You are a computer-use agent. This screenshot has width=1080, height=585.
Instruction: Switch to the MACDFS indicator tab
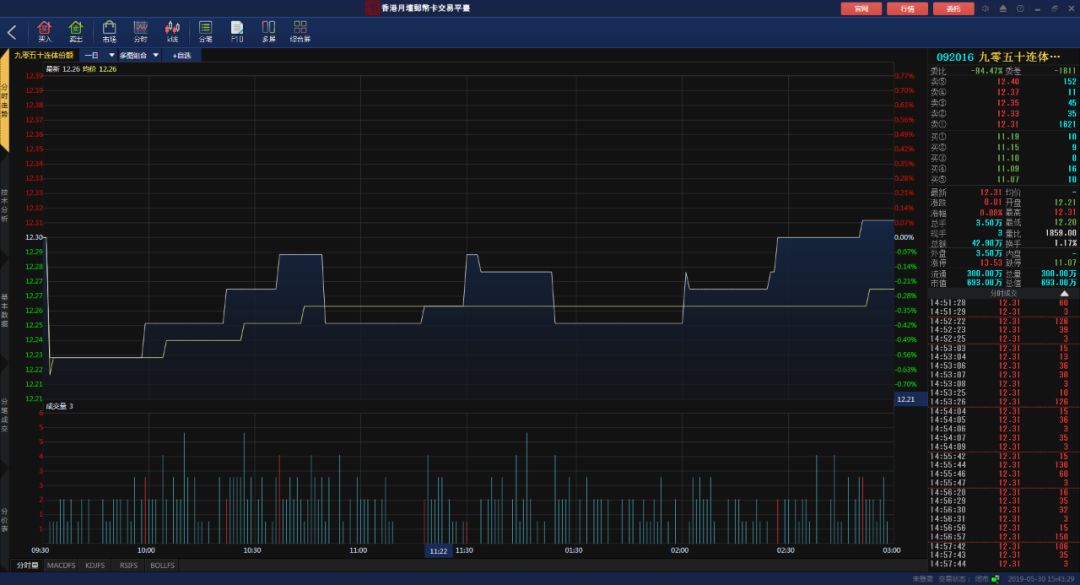coord(61,565)
